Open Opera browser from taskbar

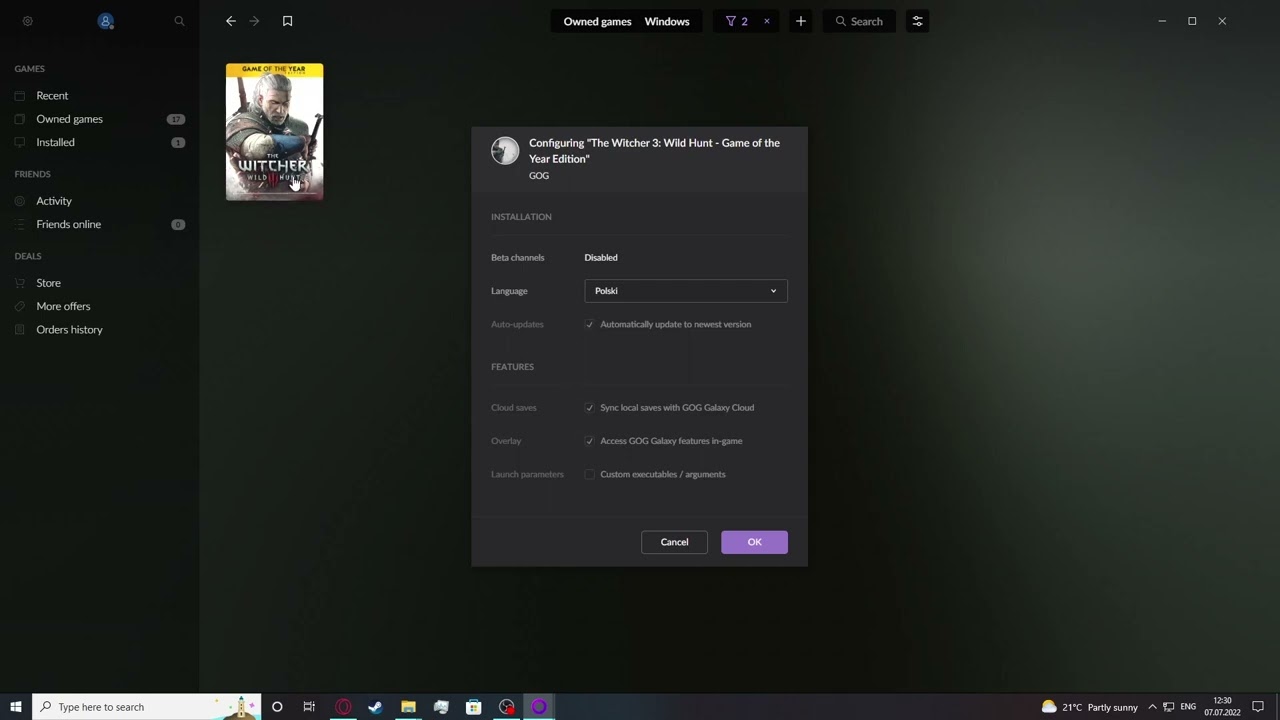[x=343, y=707]
